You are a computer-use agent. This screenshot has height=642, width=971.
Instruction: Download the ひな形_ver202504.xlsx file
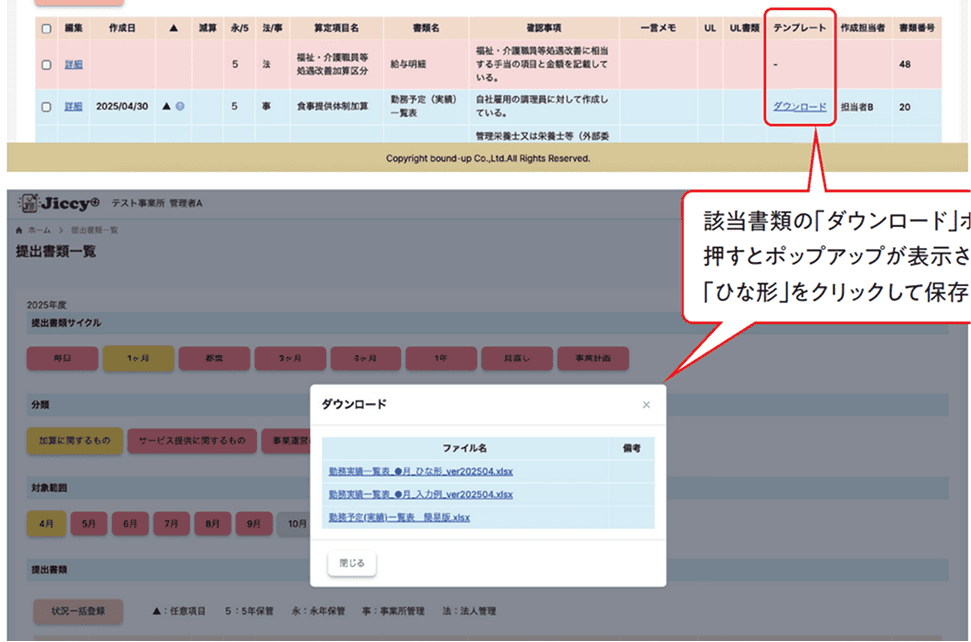420,471
